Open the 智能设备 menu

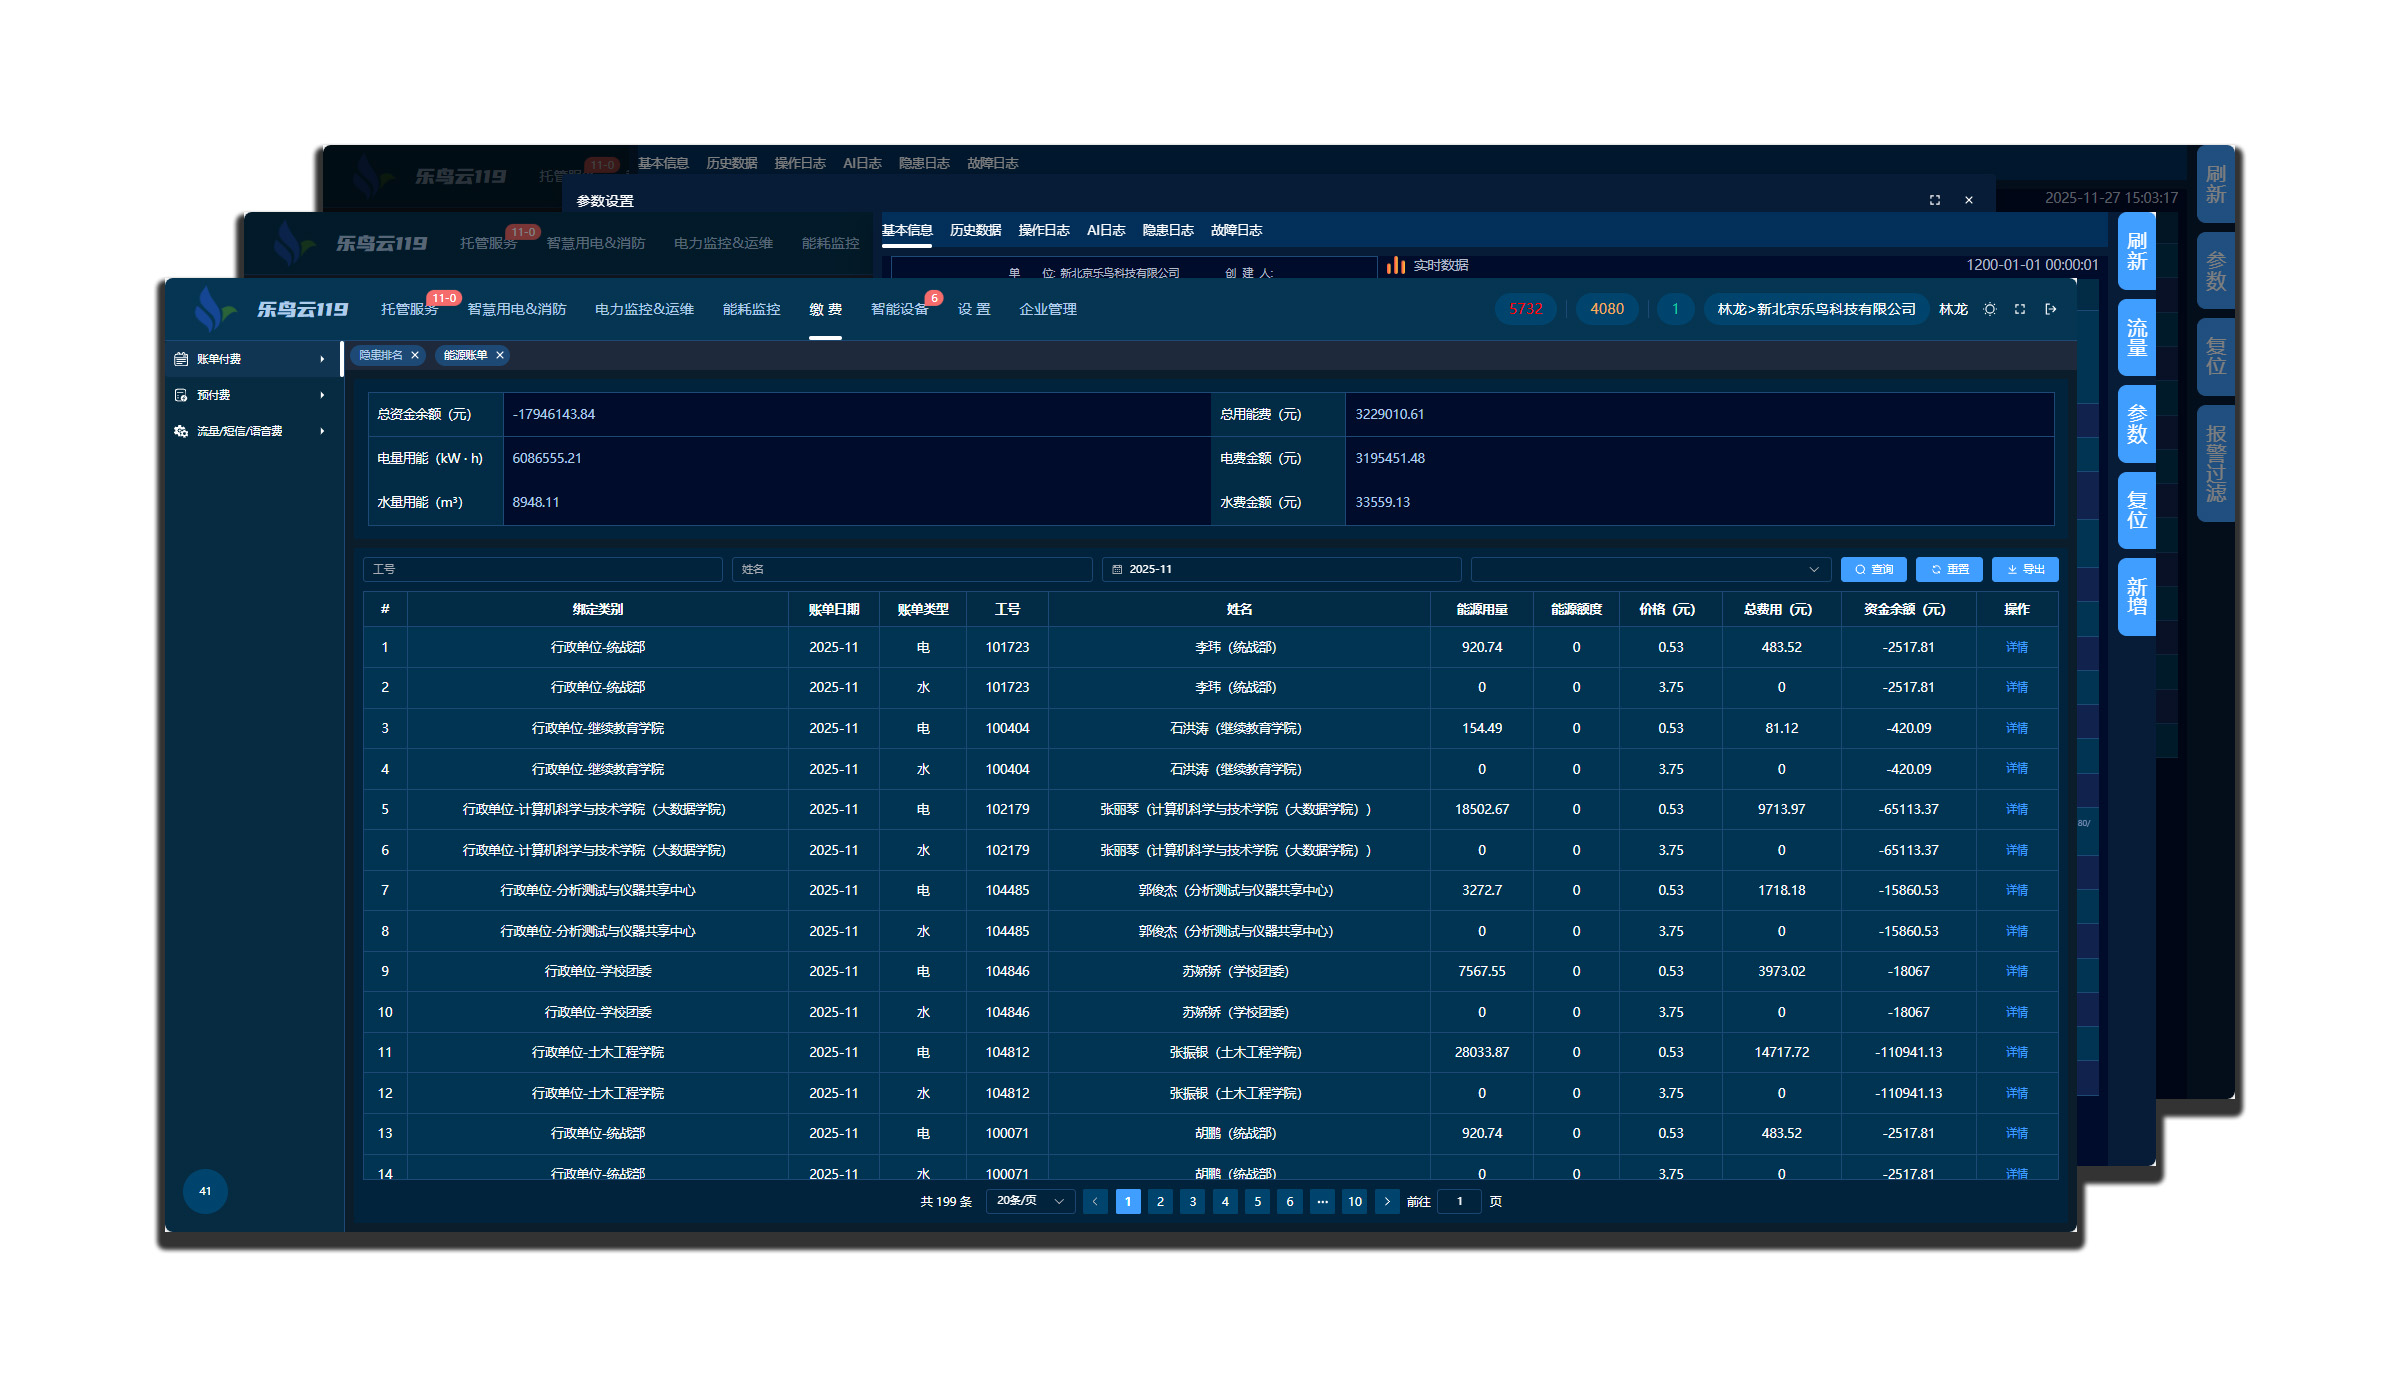[x=899, y=310]
